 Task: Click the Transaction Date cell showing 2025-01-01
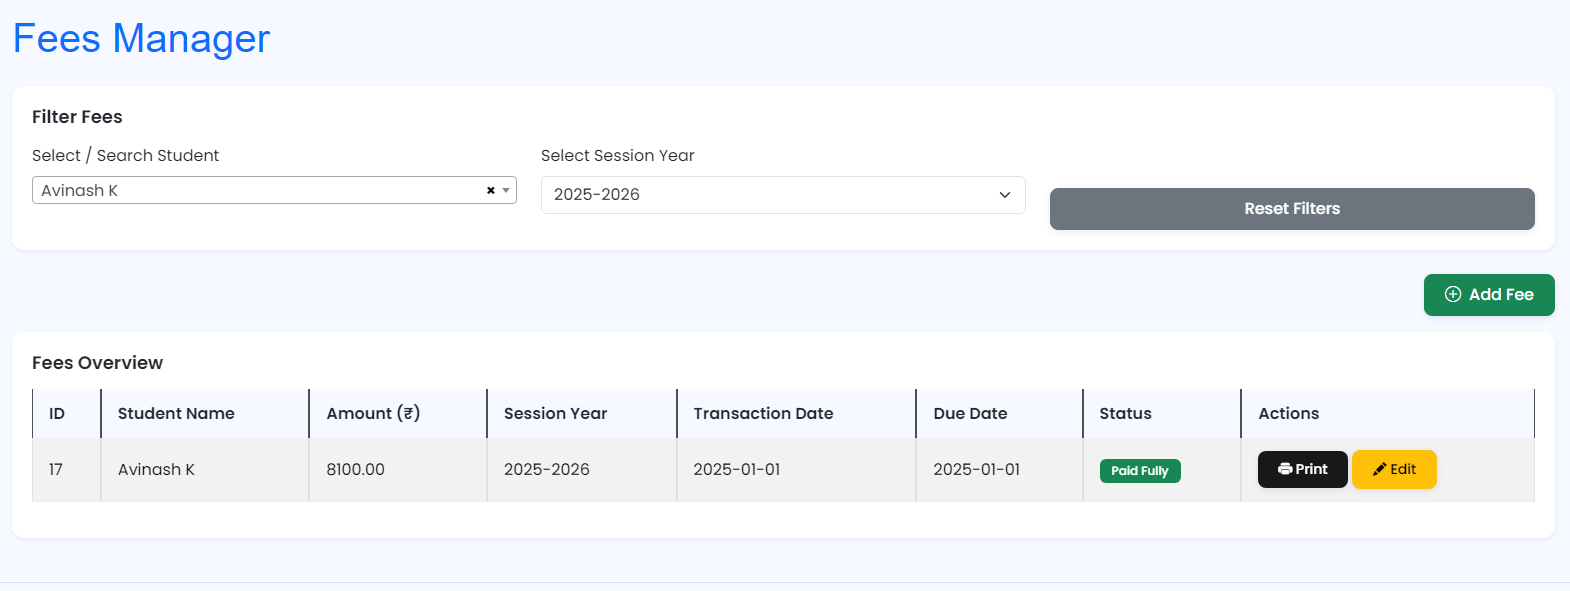point(736,469)
